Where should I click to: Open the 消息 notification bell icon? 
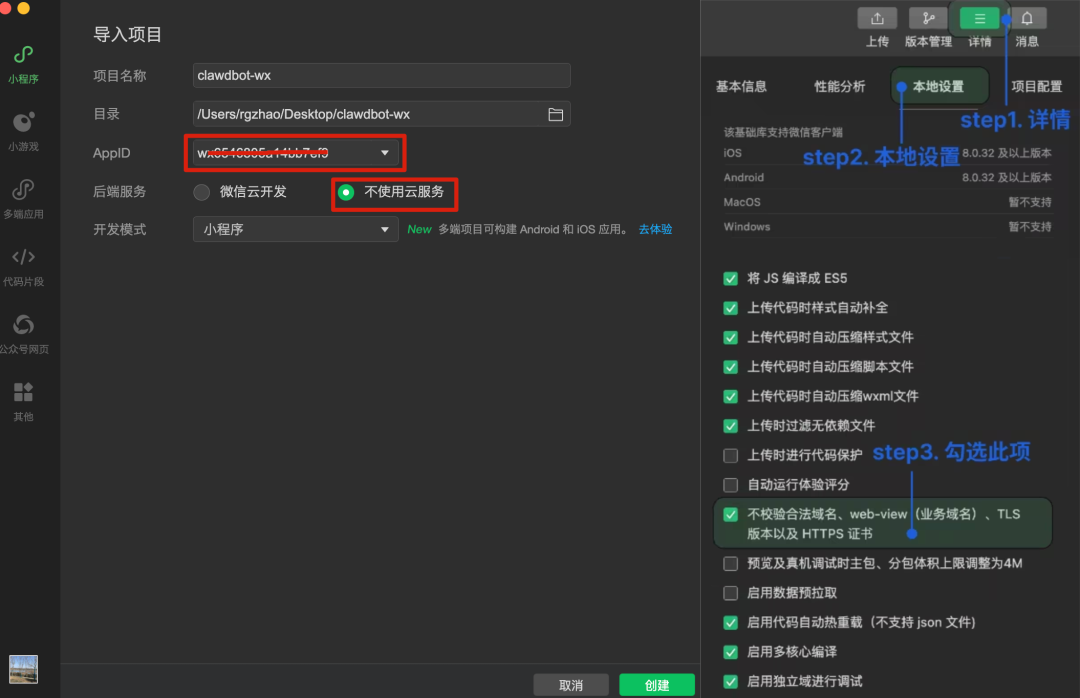[x=1027, y=19]
